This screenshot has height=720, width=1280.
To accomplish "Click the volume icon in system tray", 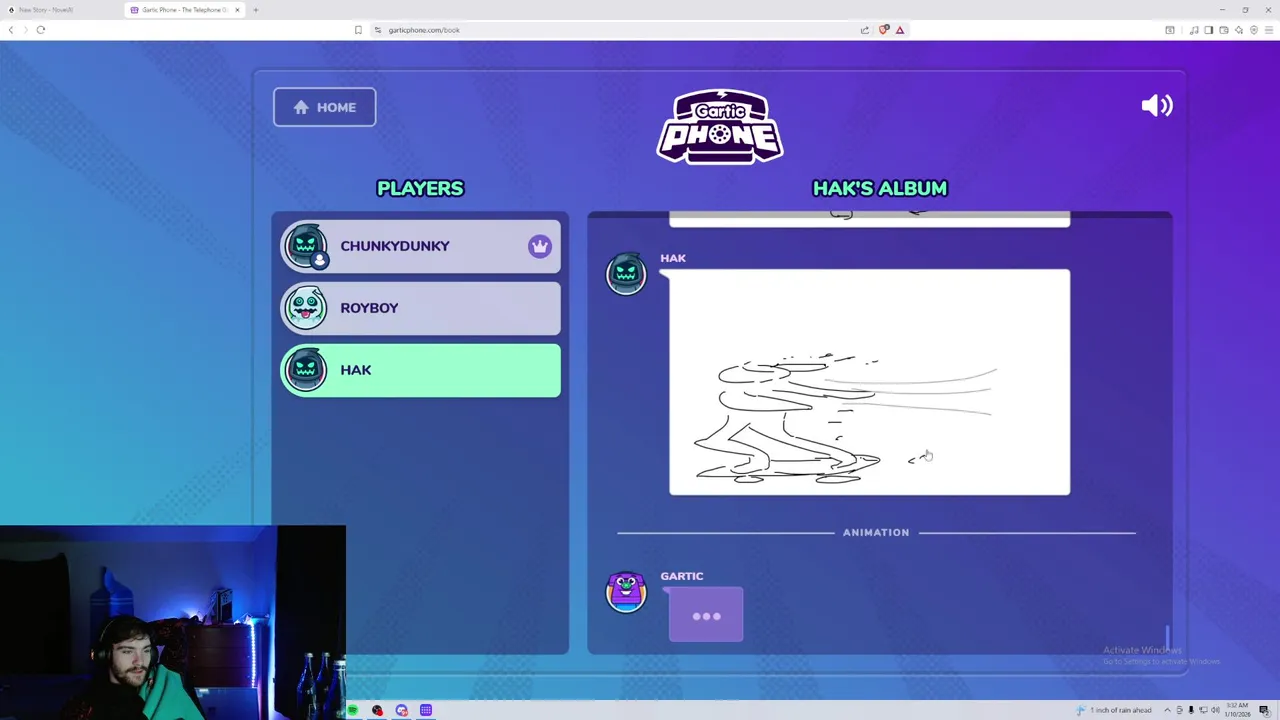I will click(x=1215, y=710).
